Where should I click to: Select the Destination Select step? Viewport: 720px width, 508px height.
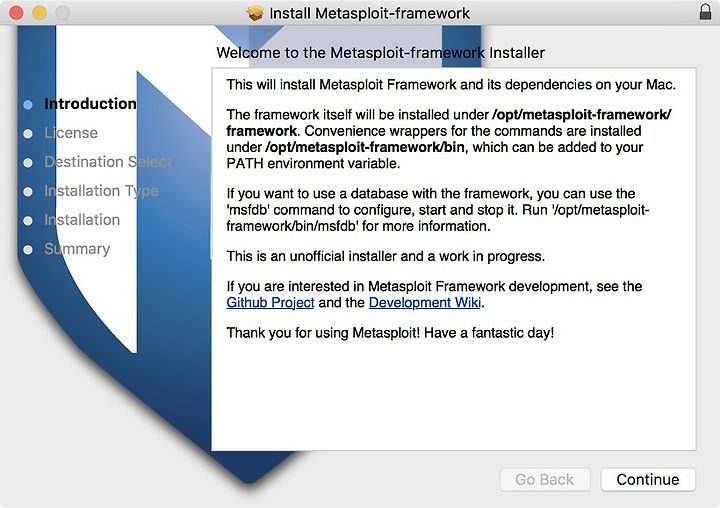107,162
